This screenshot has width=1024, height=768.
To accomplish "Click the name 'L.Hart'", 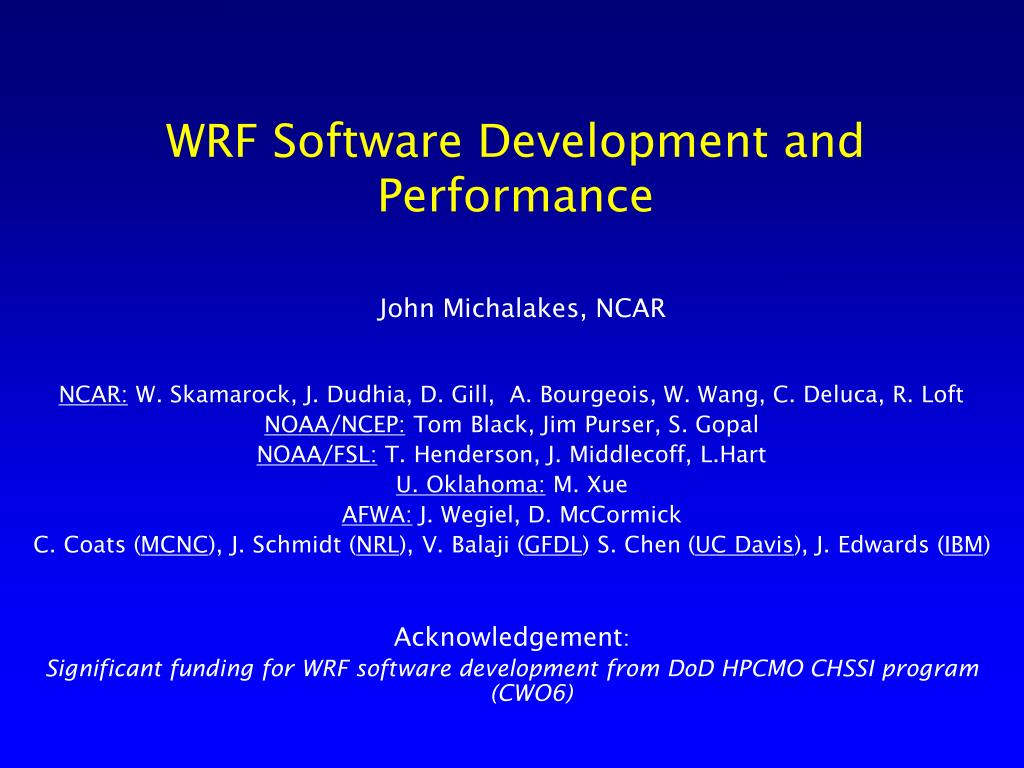I will click(x=733, y=455).
